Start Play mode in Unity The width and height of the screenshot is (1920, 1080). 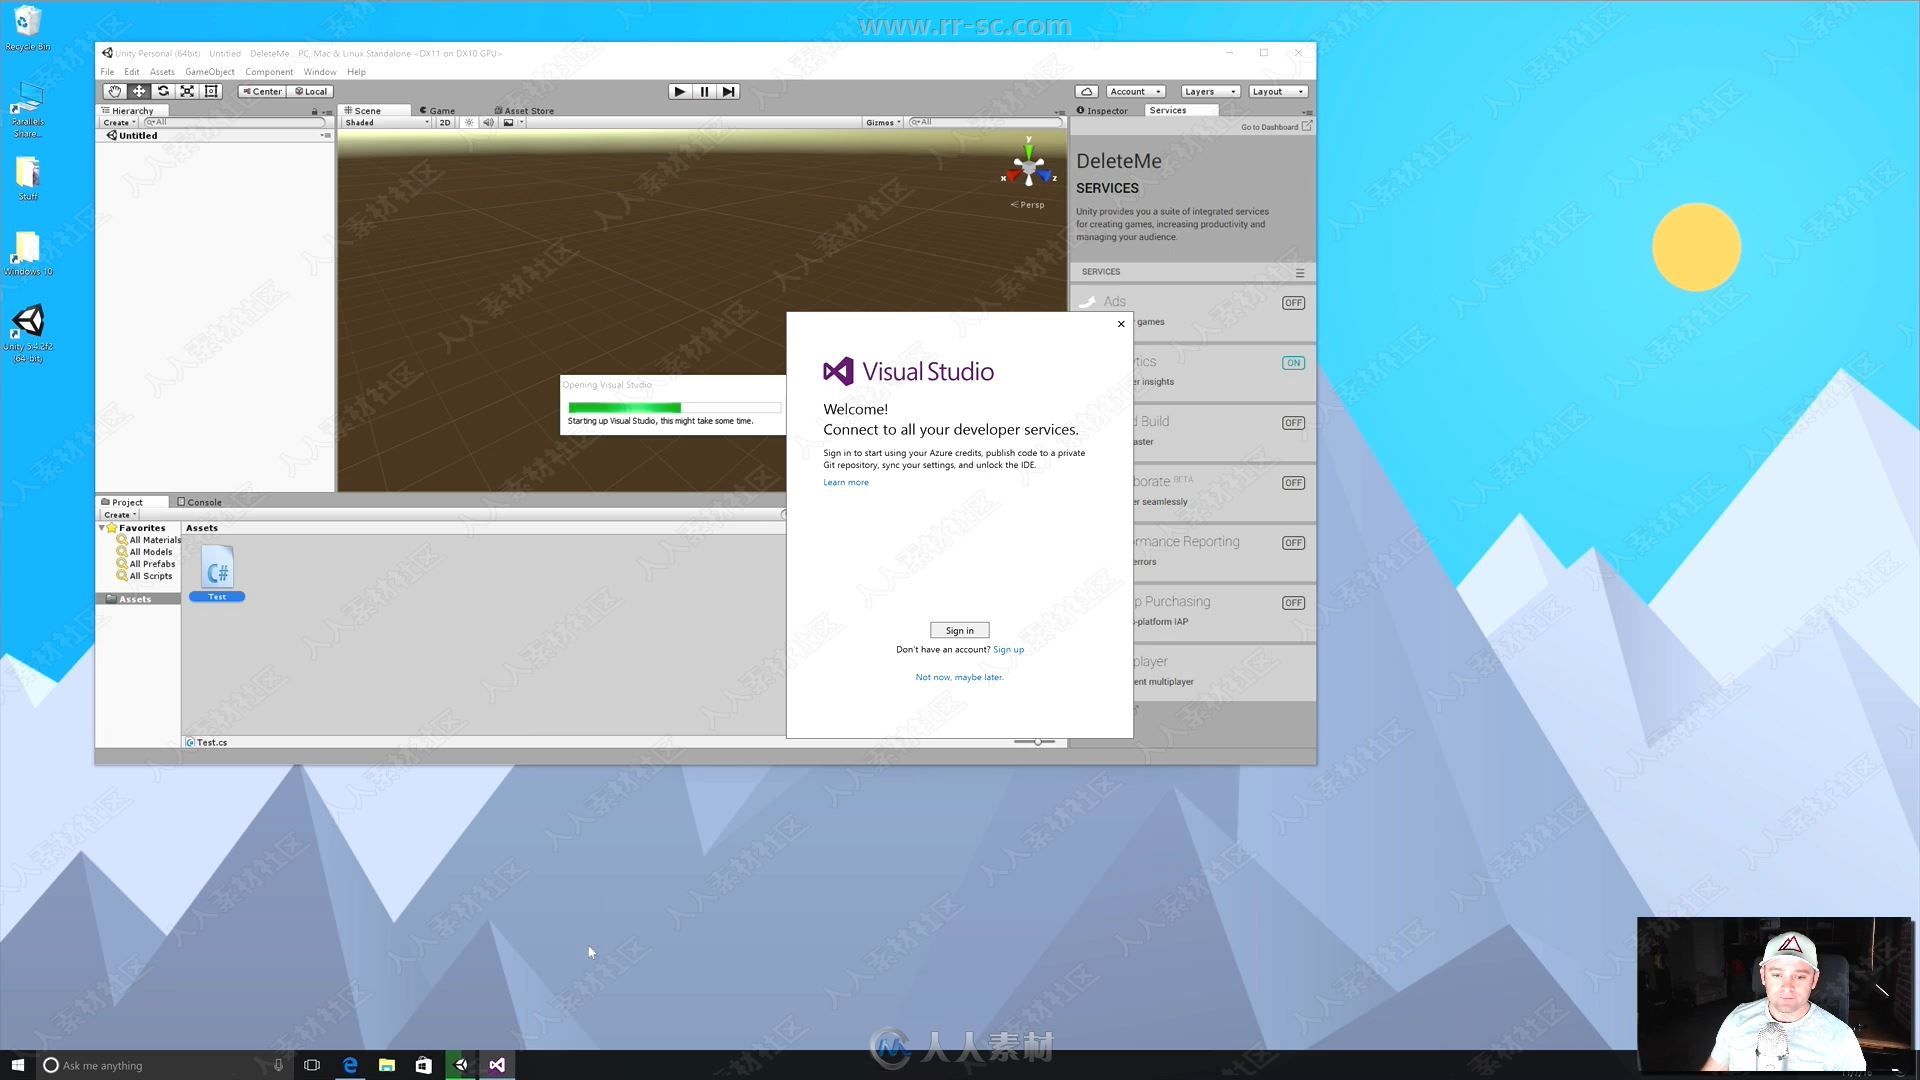680,91
